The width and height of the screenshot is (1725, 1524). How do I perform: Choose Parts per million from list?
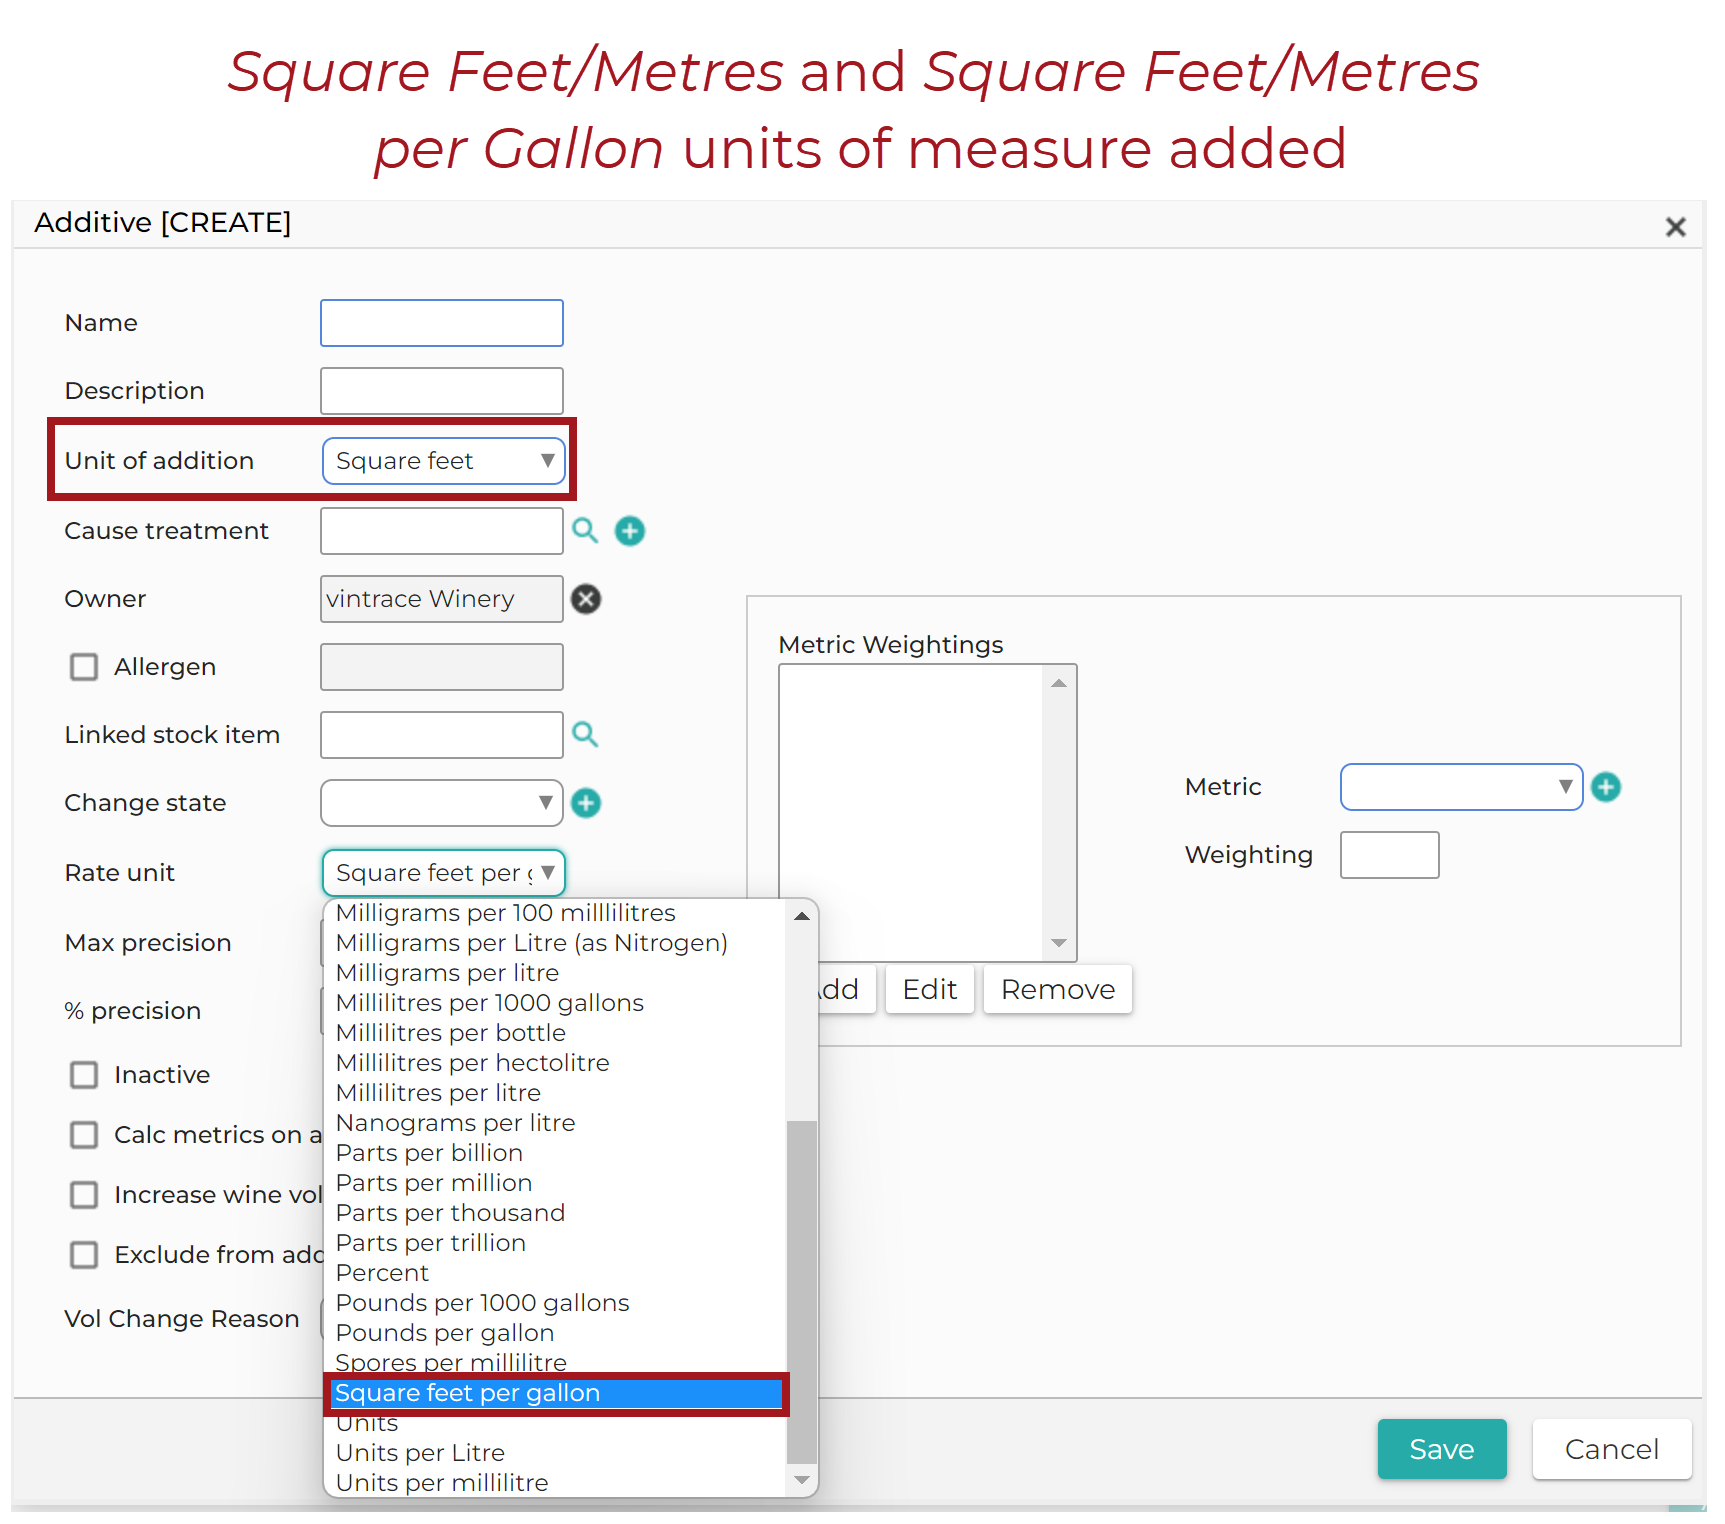434,1183
